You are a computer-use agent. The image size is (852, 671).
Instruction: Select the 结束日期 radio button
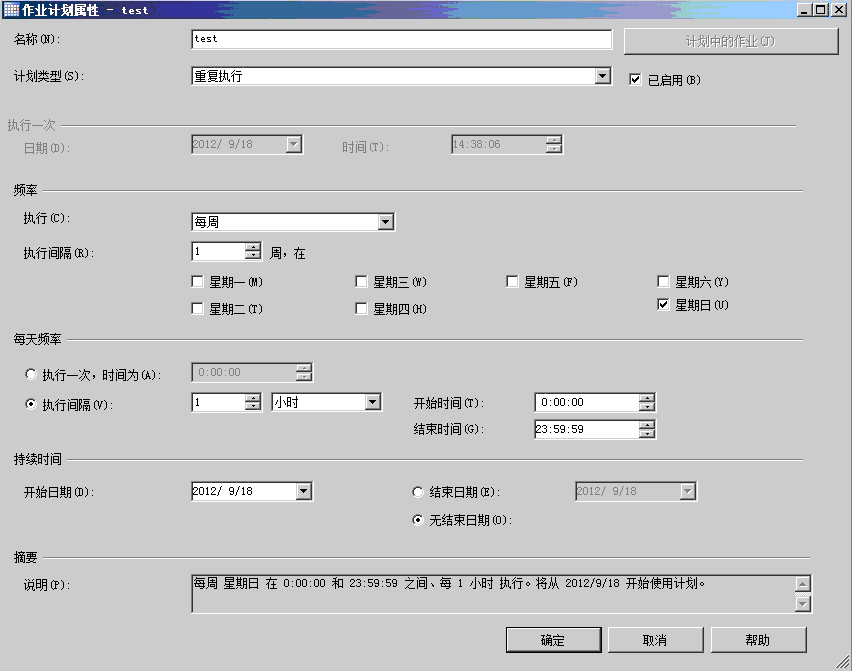[418, 492]
